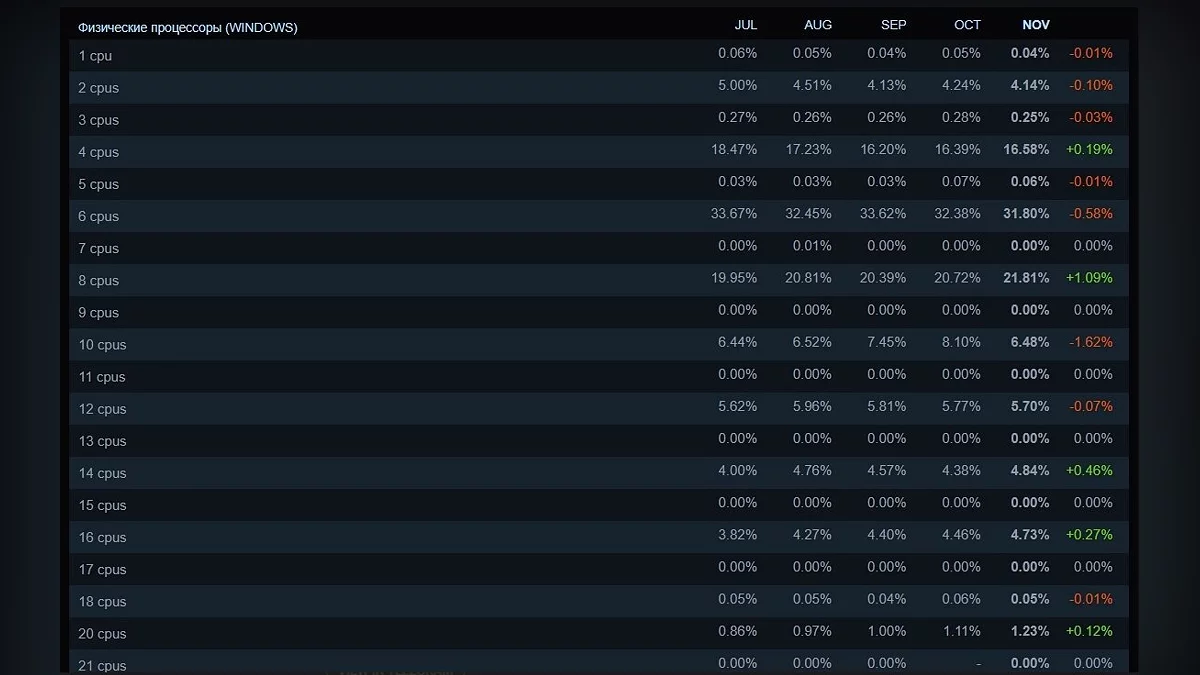Click the '10 cpus' row label
The image size is (1200, 675).
[x=102, y=345]
